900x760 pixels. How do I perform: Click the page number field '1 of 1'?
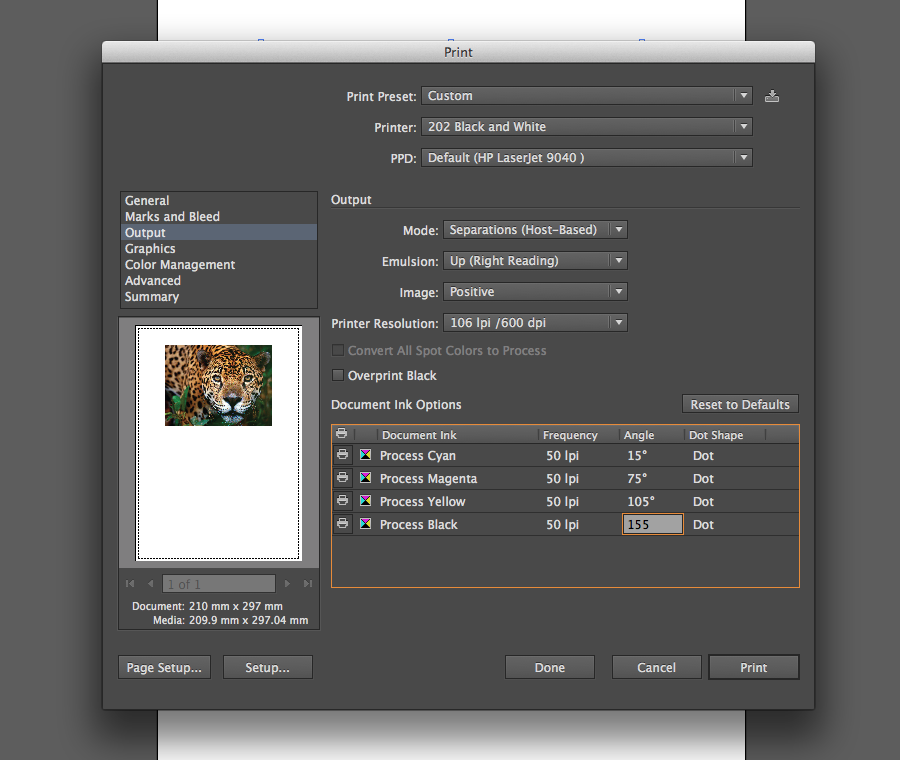pyautogui.click(x=219, y=584)
